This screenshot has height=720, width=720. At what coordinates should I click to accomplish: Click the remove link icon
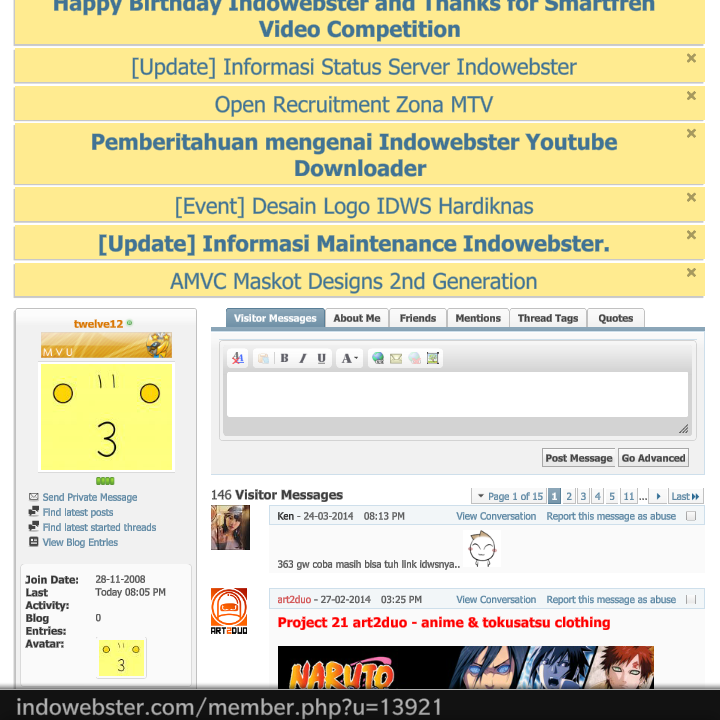[414, 358]
